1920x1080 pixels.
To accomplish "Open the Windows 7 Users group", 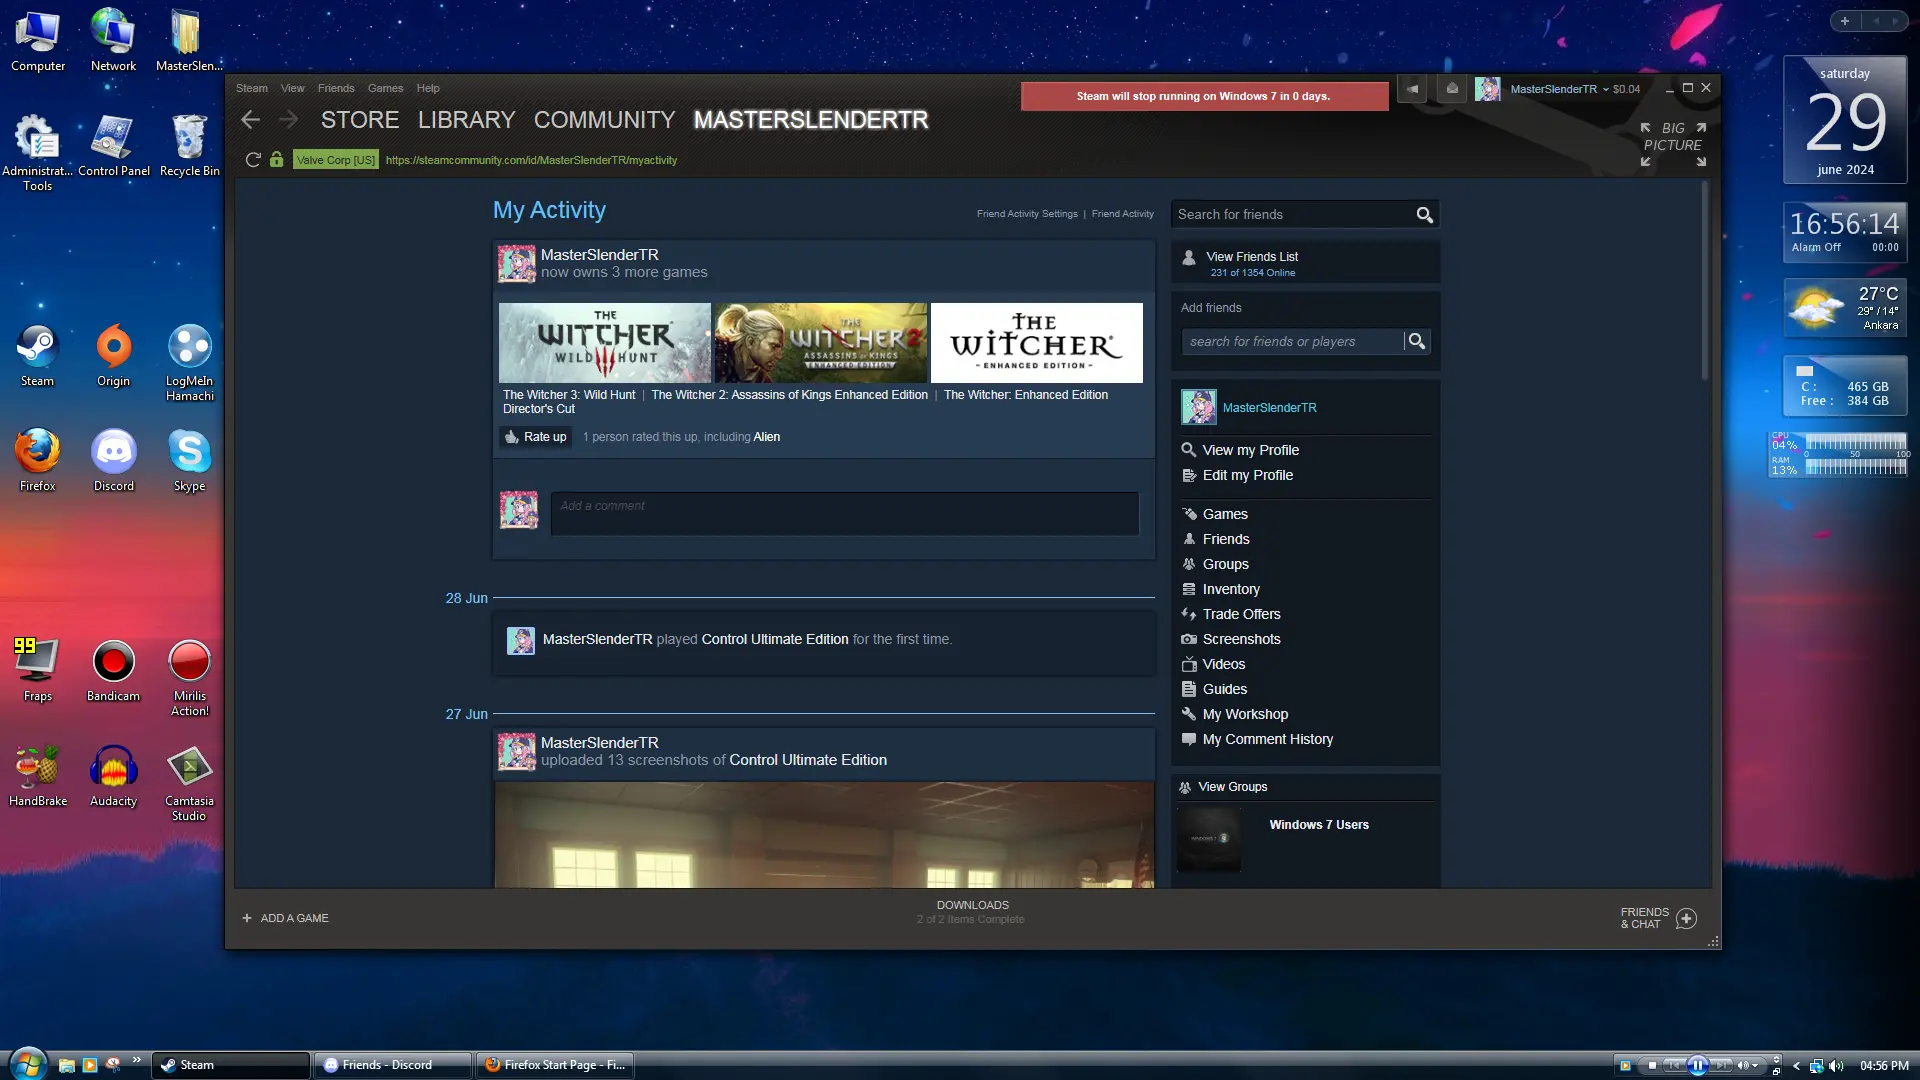I will click(1319, 825).
